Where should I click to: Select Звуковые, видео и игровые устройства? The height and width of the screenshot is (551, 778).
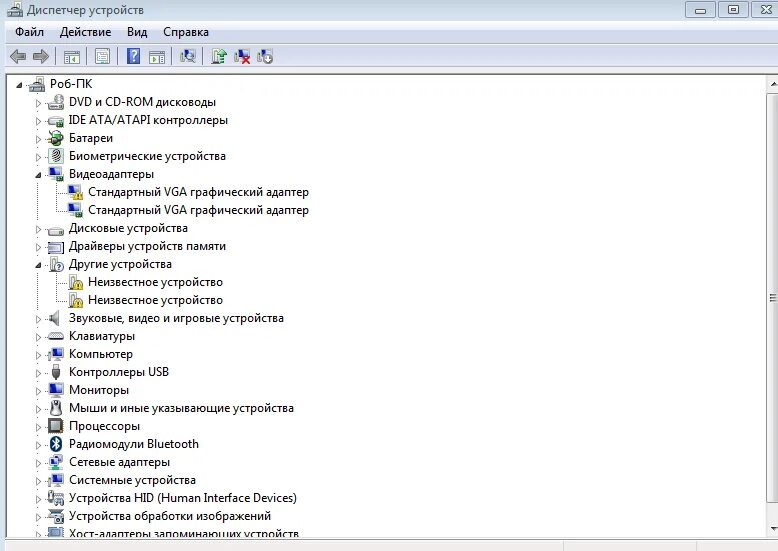tap(176, 318)
